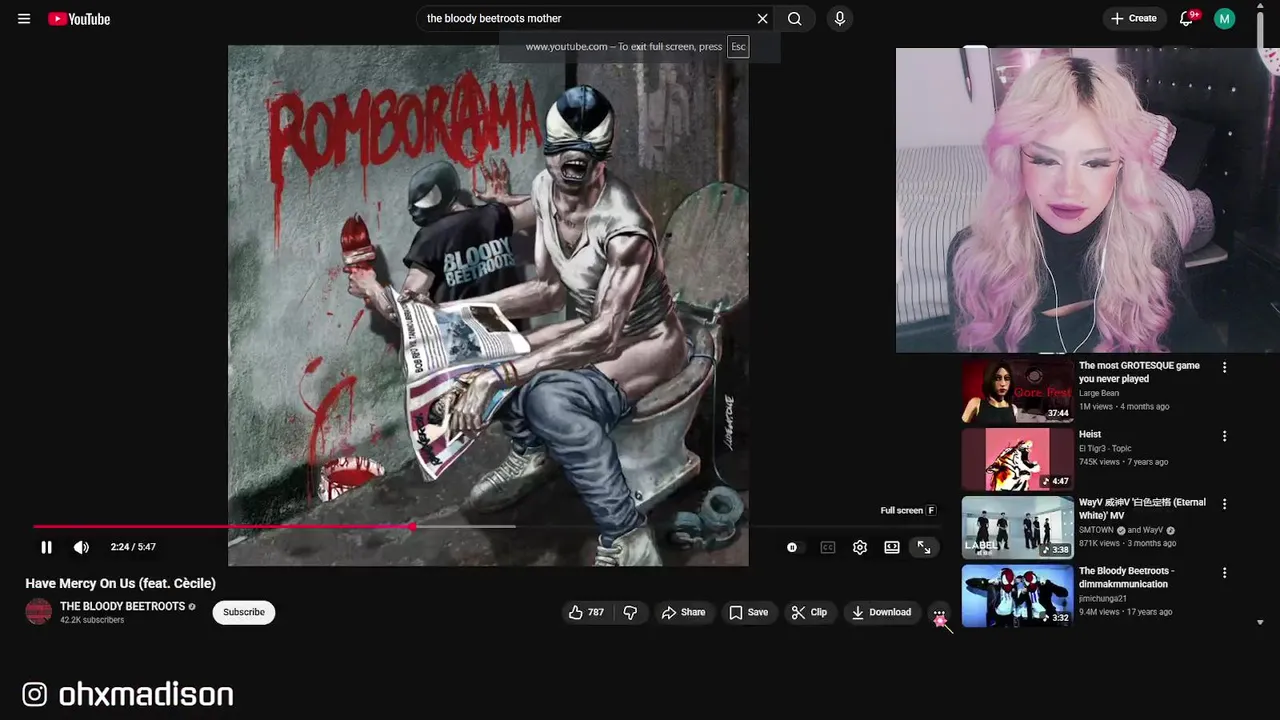
Task: Open the Heist video thumbnail
Action: pyautogui.click(x=1017, y=460)
